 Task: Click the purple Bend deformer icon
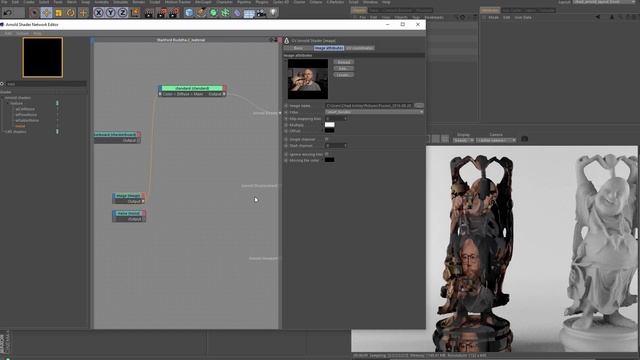coord(237,13)
